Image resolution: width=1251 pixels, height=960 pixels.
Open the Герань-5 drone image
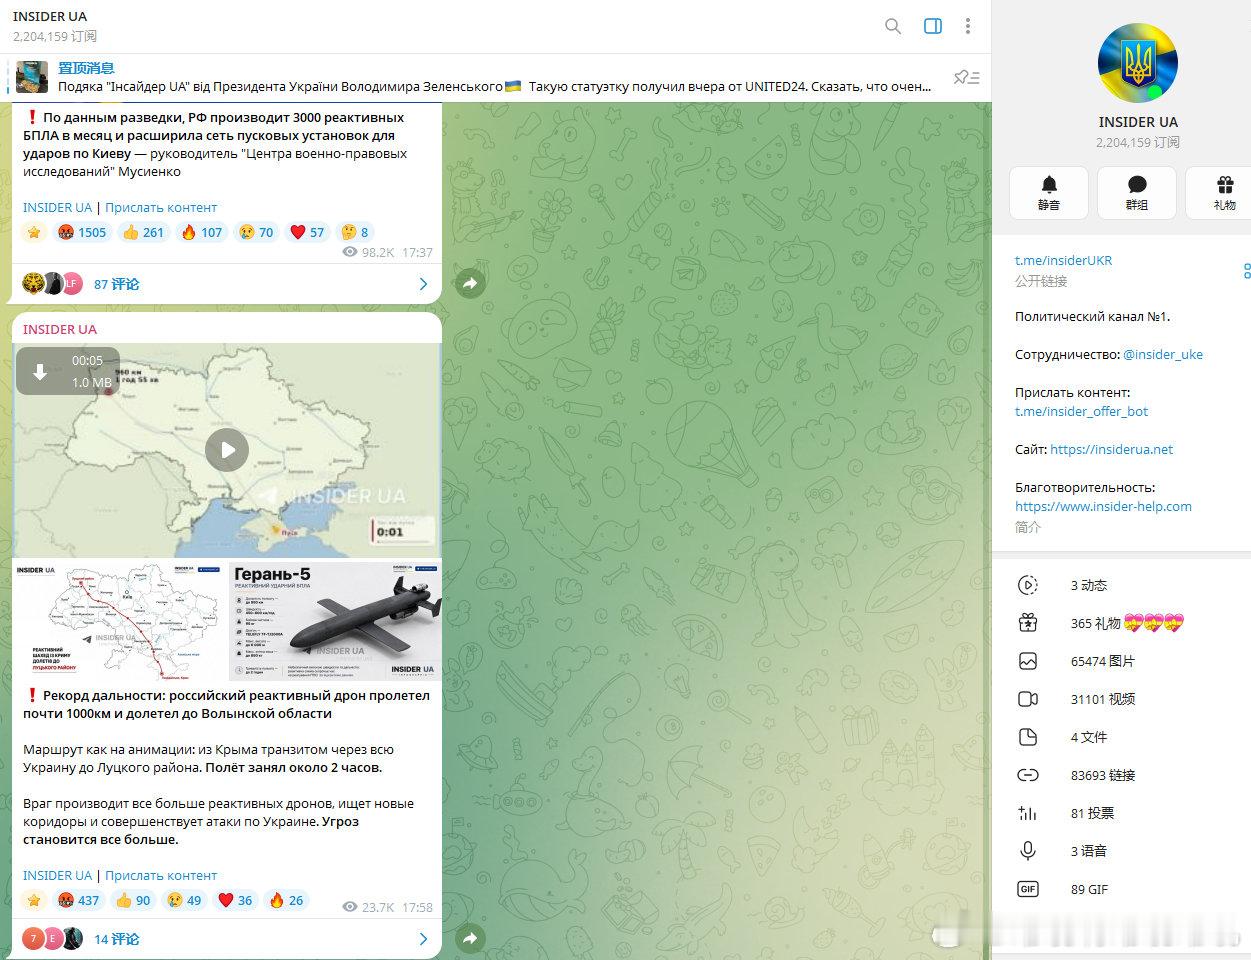pos(335,621)
